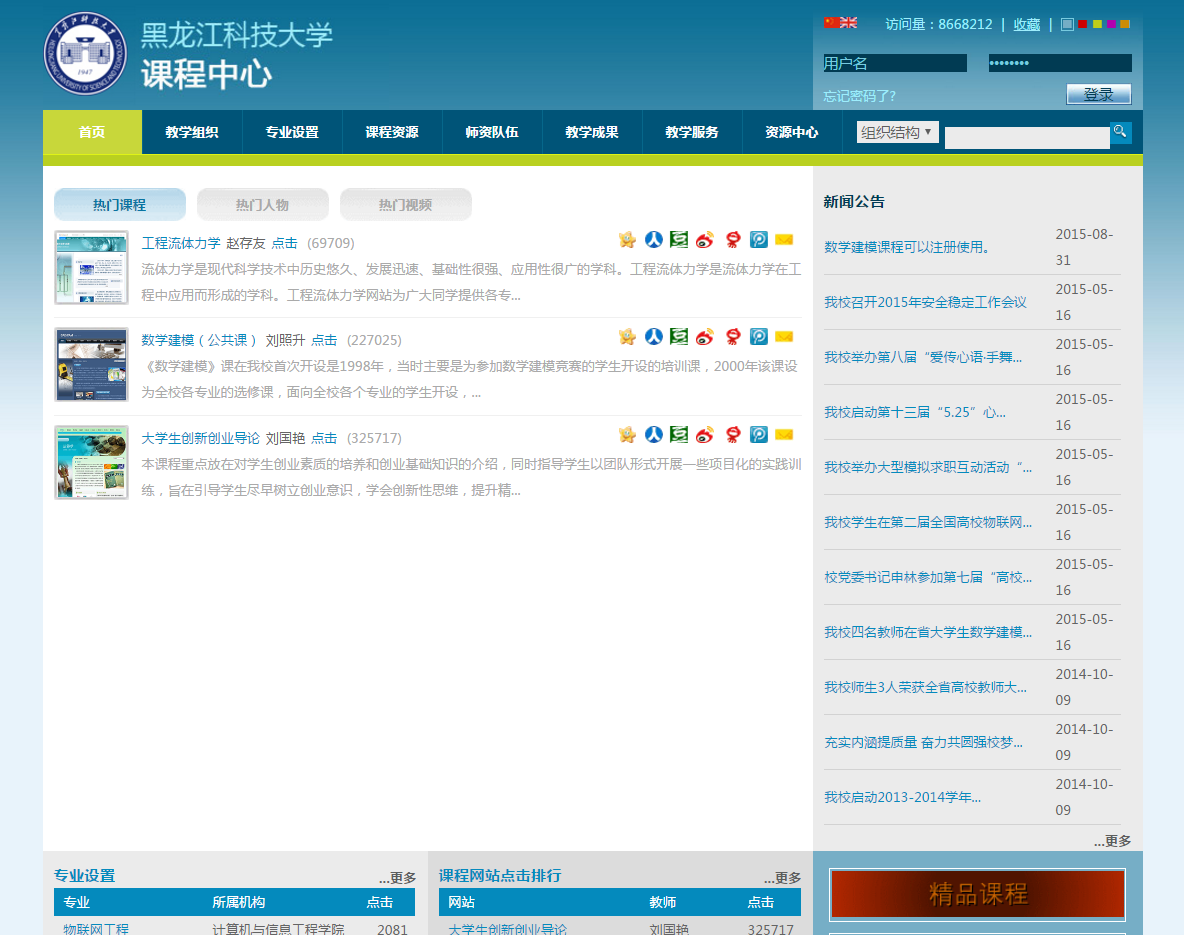Click the magnifier search icon

tap(1120, 132)
